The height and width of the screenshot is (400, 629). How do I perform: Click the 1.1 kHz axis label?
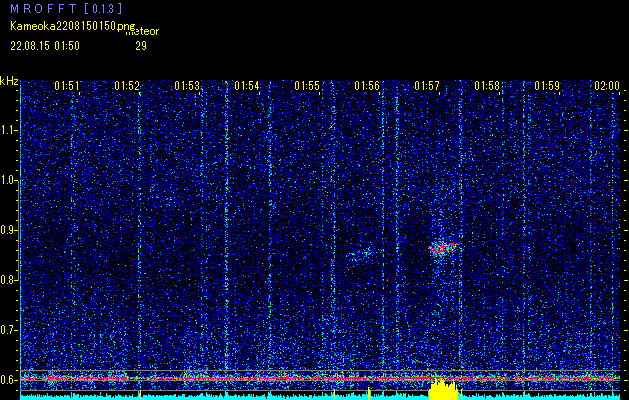tap(8, 130)
